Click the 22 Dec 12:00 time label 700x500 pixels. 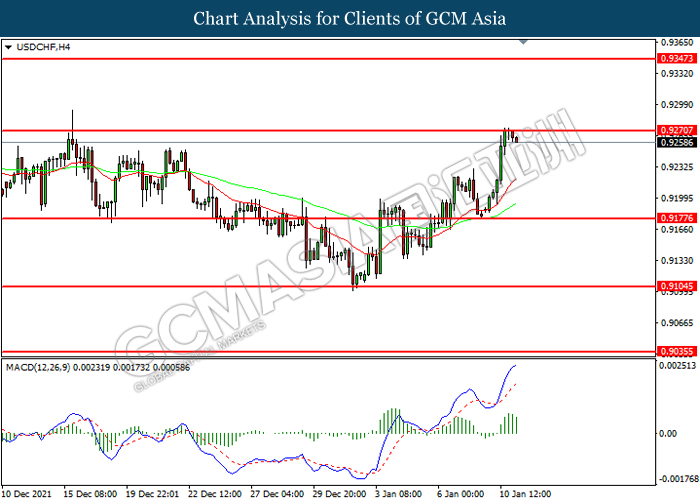(215, 494)
